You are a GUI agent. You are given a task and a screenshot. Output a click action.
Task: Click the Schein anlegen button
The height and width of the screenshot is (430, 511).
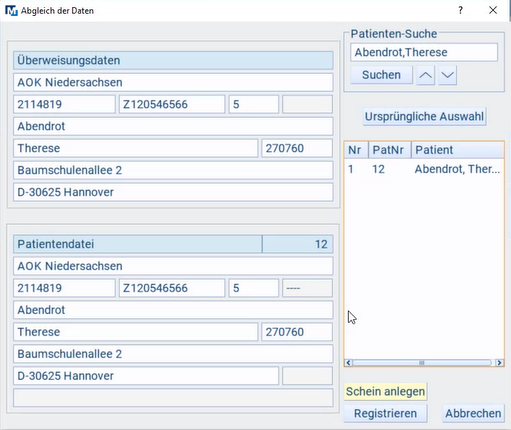coord(385,391)
